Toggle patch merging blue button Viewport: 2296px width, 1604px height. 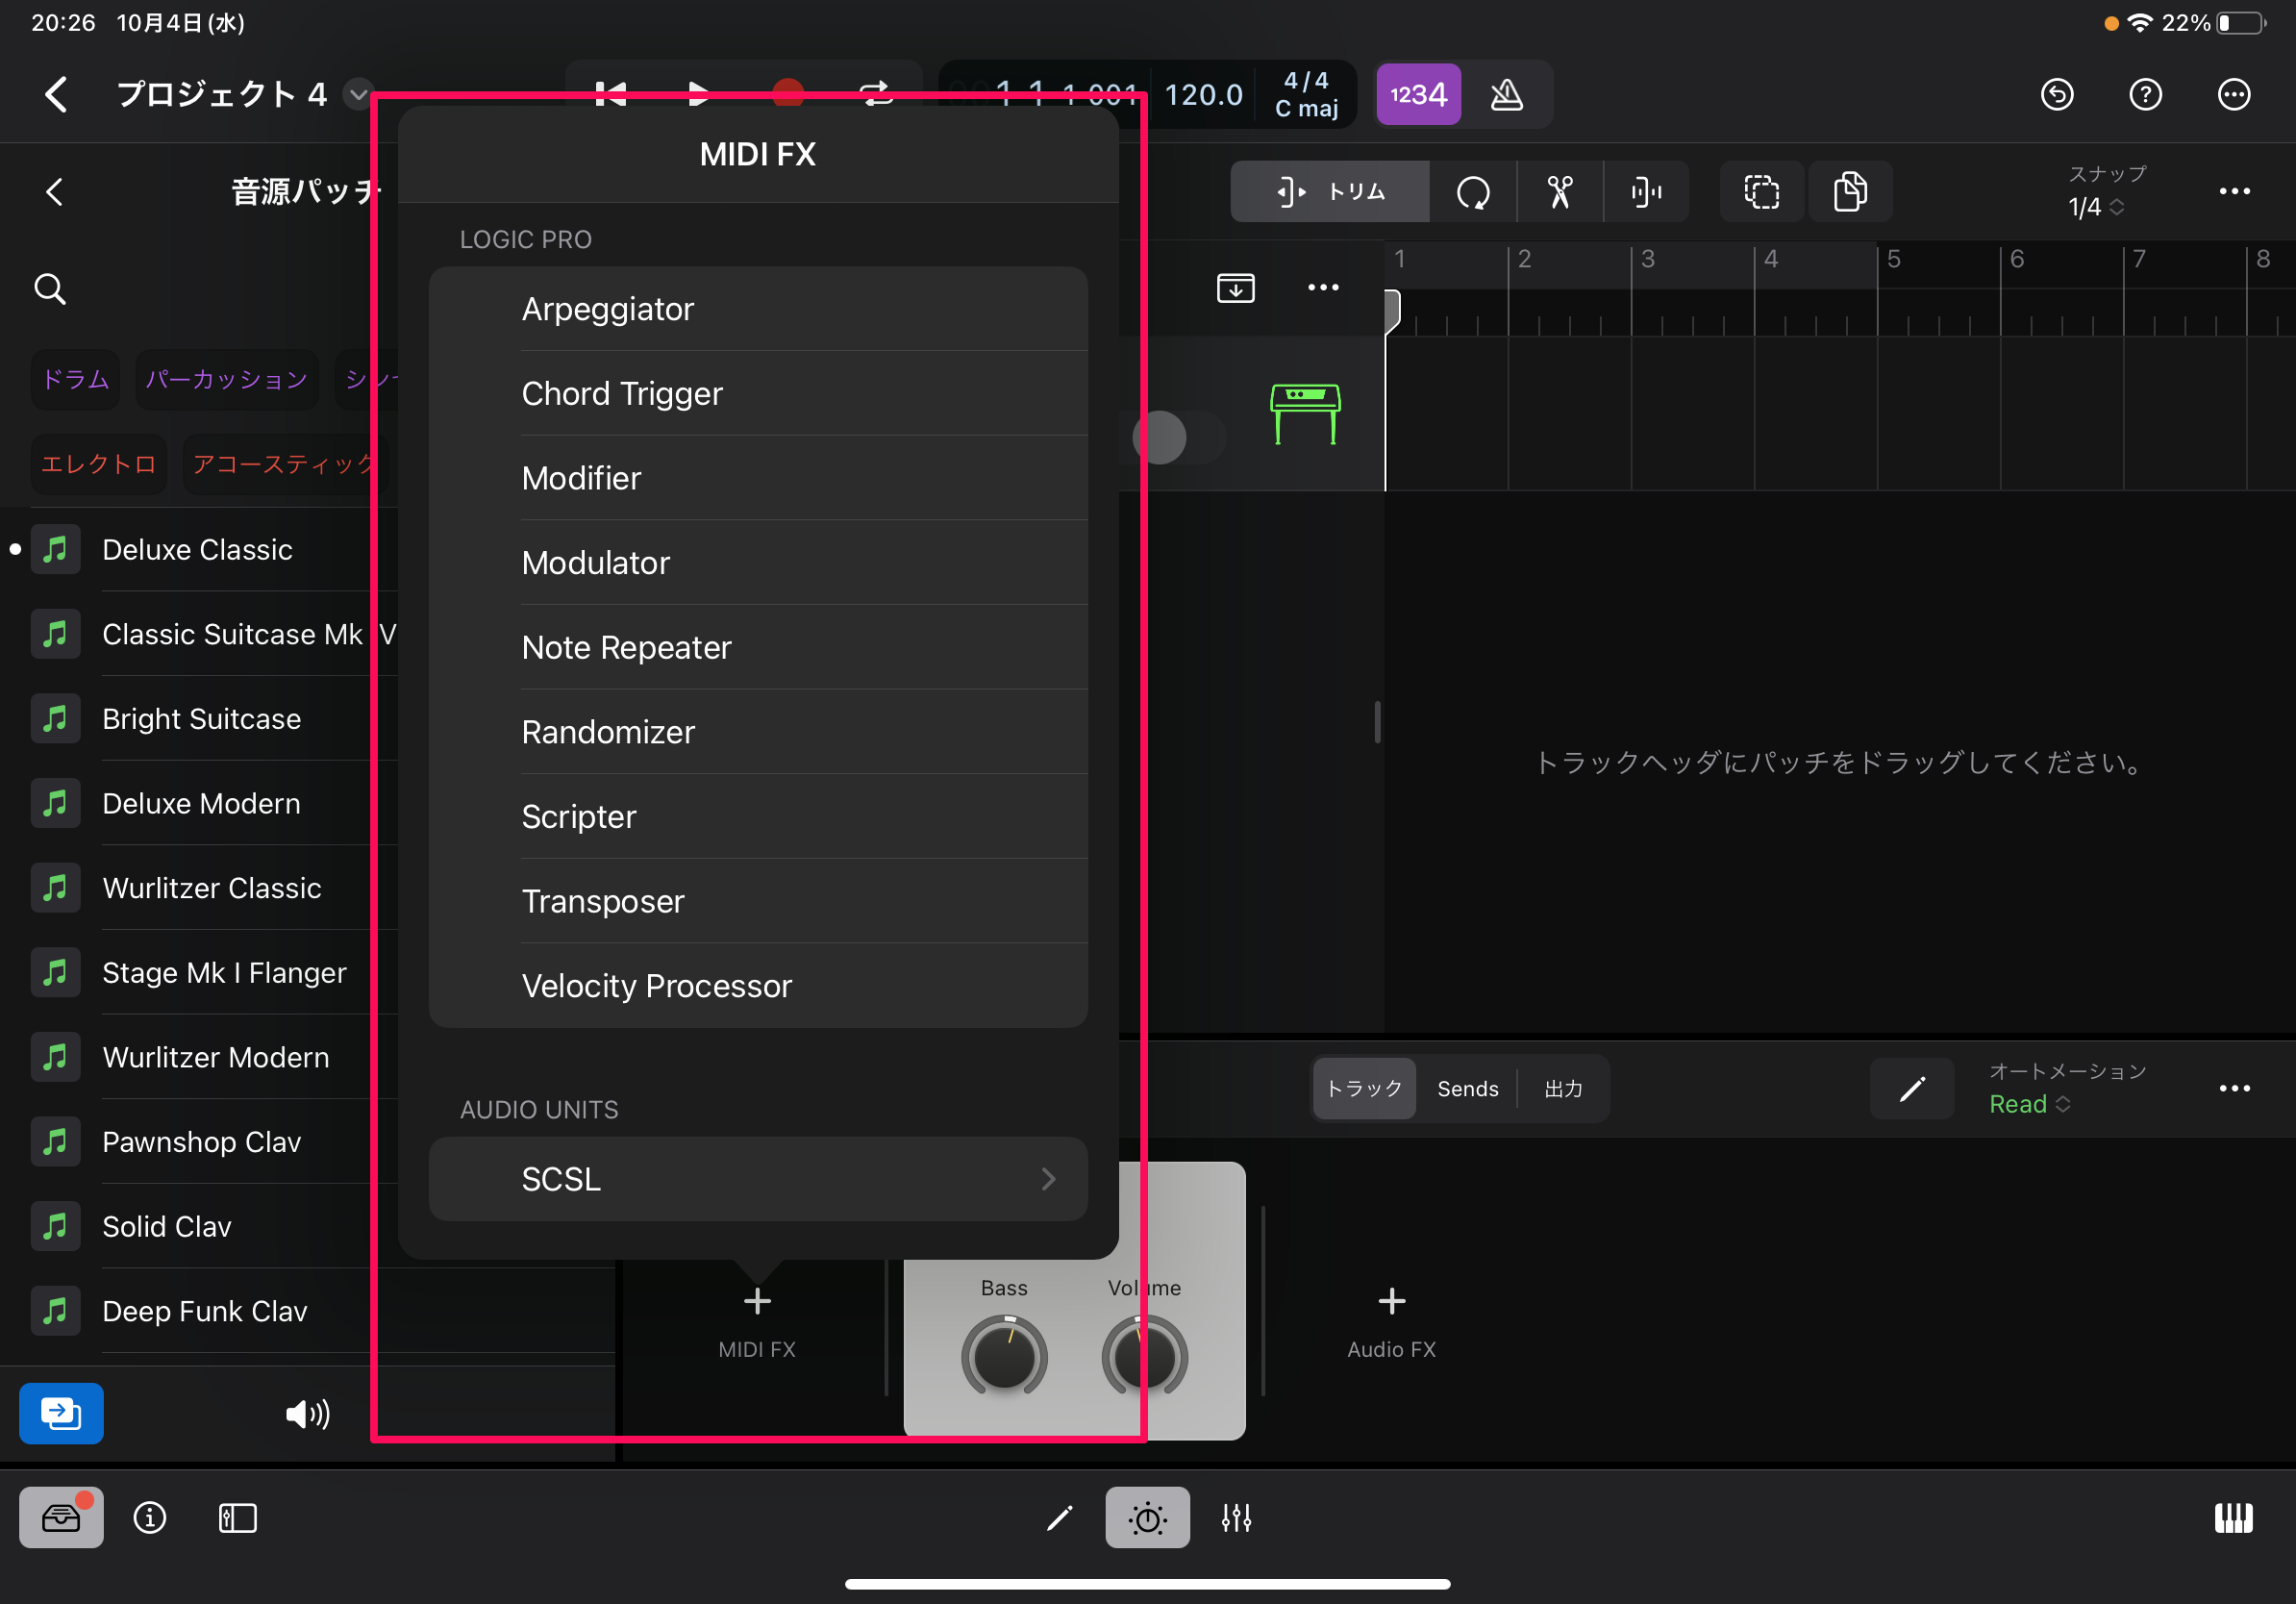pos(61,1413)
